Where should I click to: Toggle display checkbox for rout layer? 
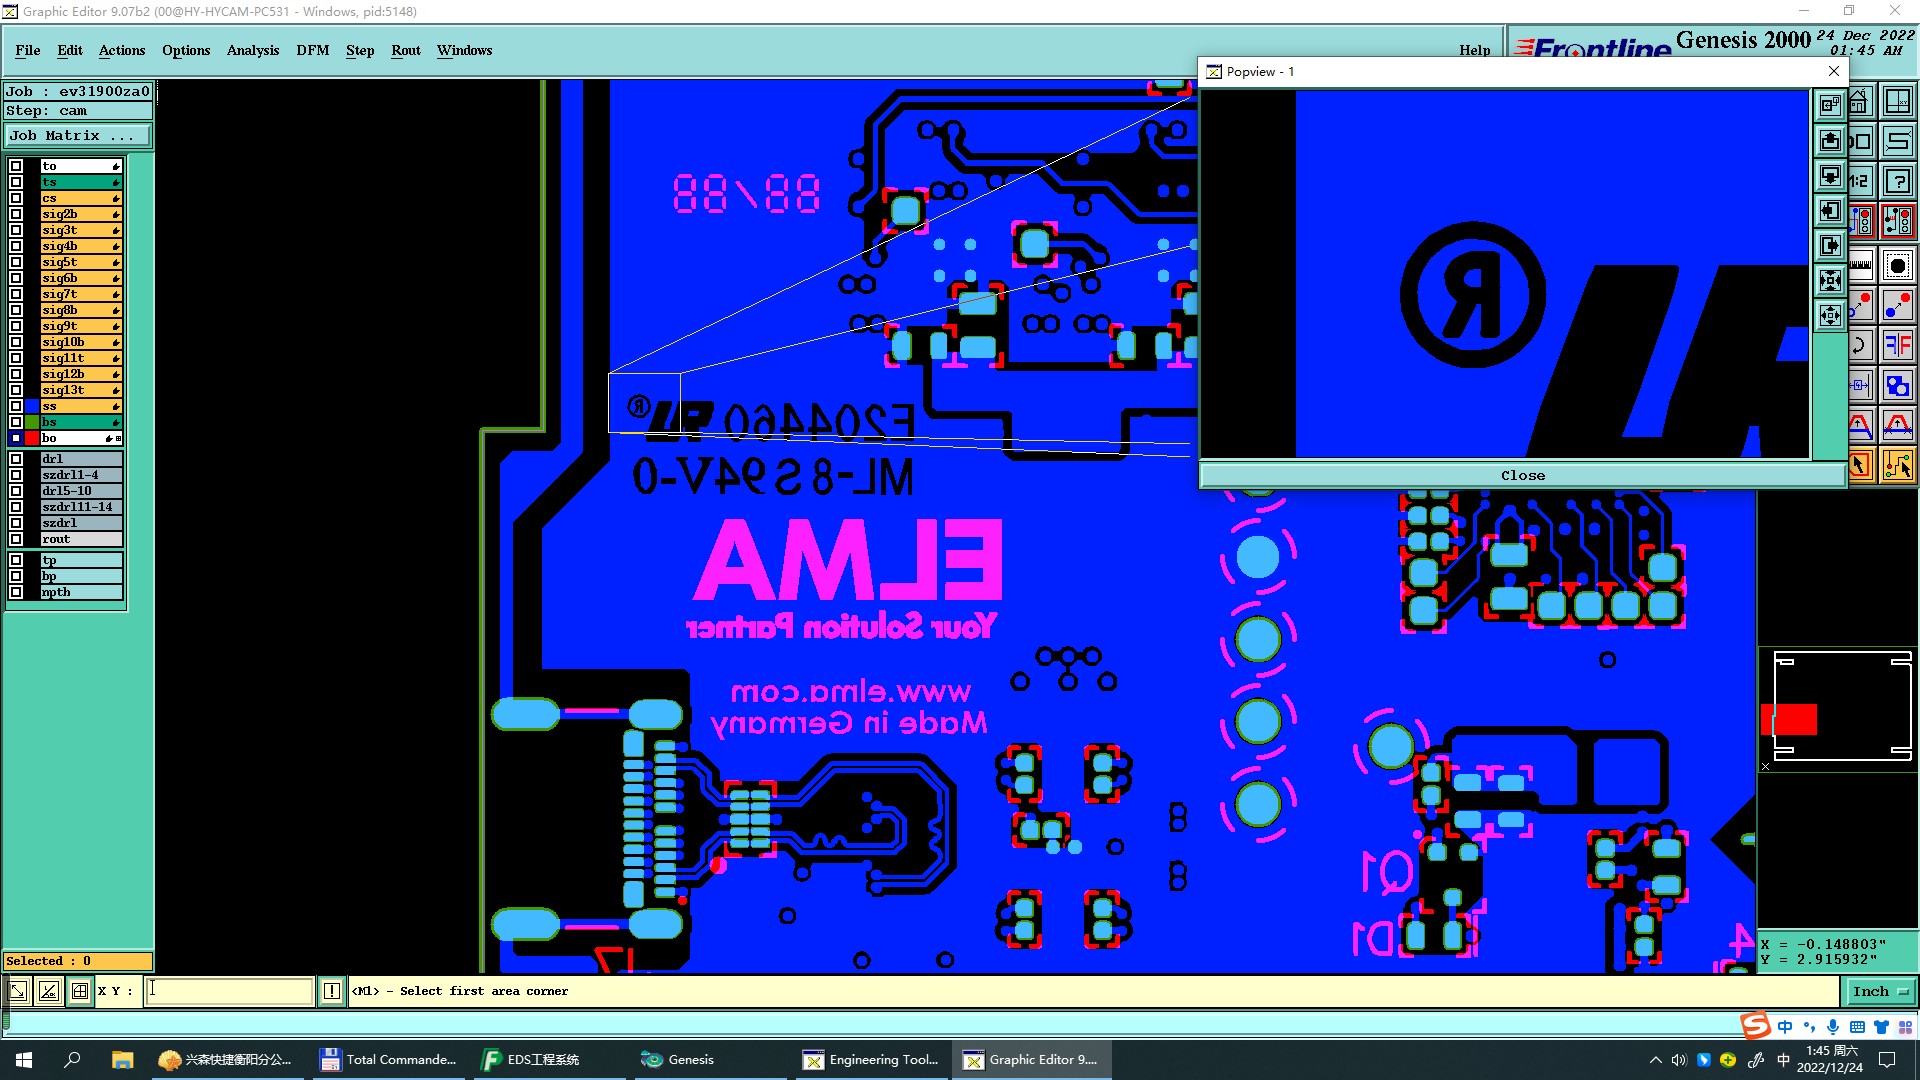click(x=16, y=539)
